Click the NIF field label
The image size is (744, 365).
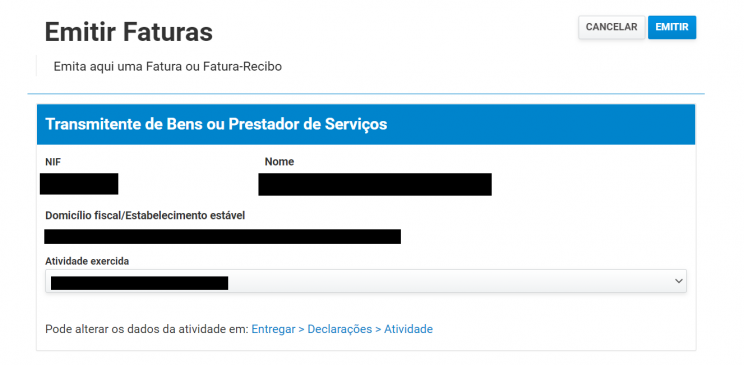(x=53, y=162)
